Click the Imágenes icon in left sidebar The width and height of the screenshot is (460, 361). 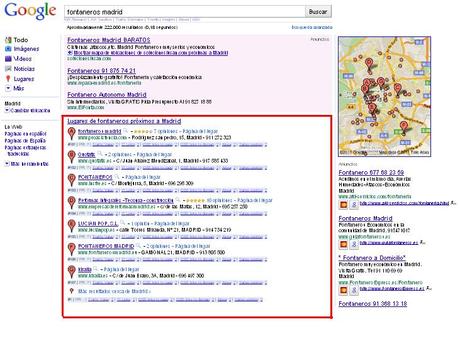point(8,49)
